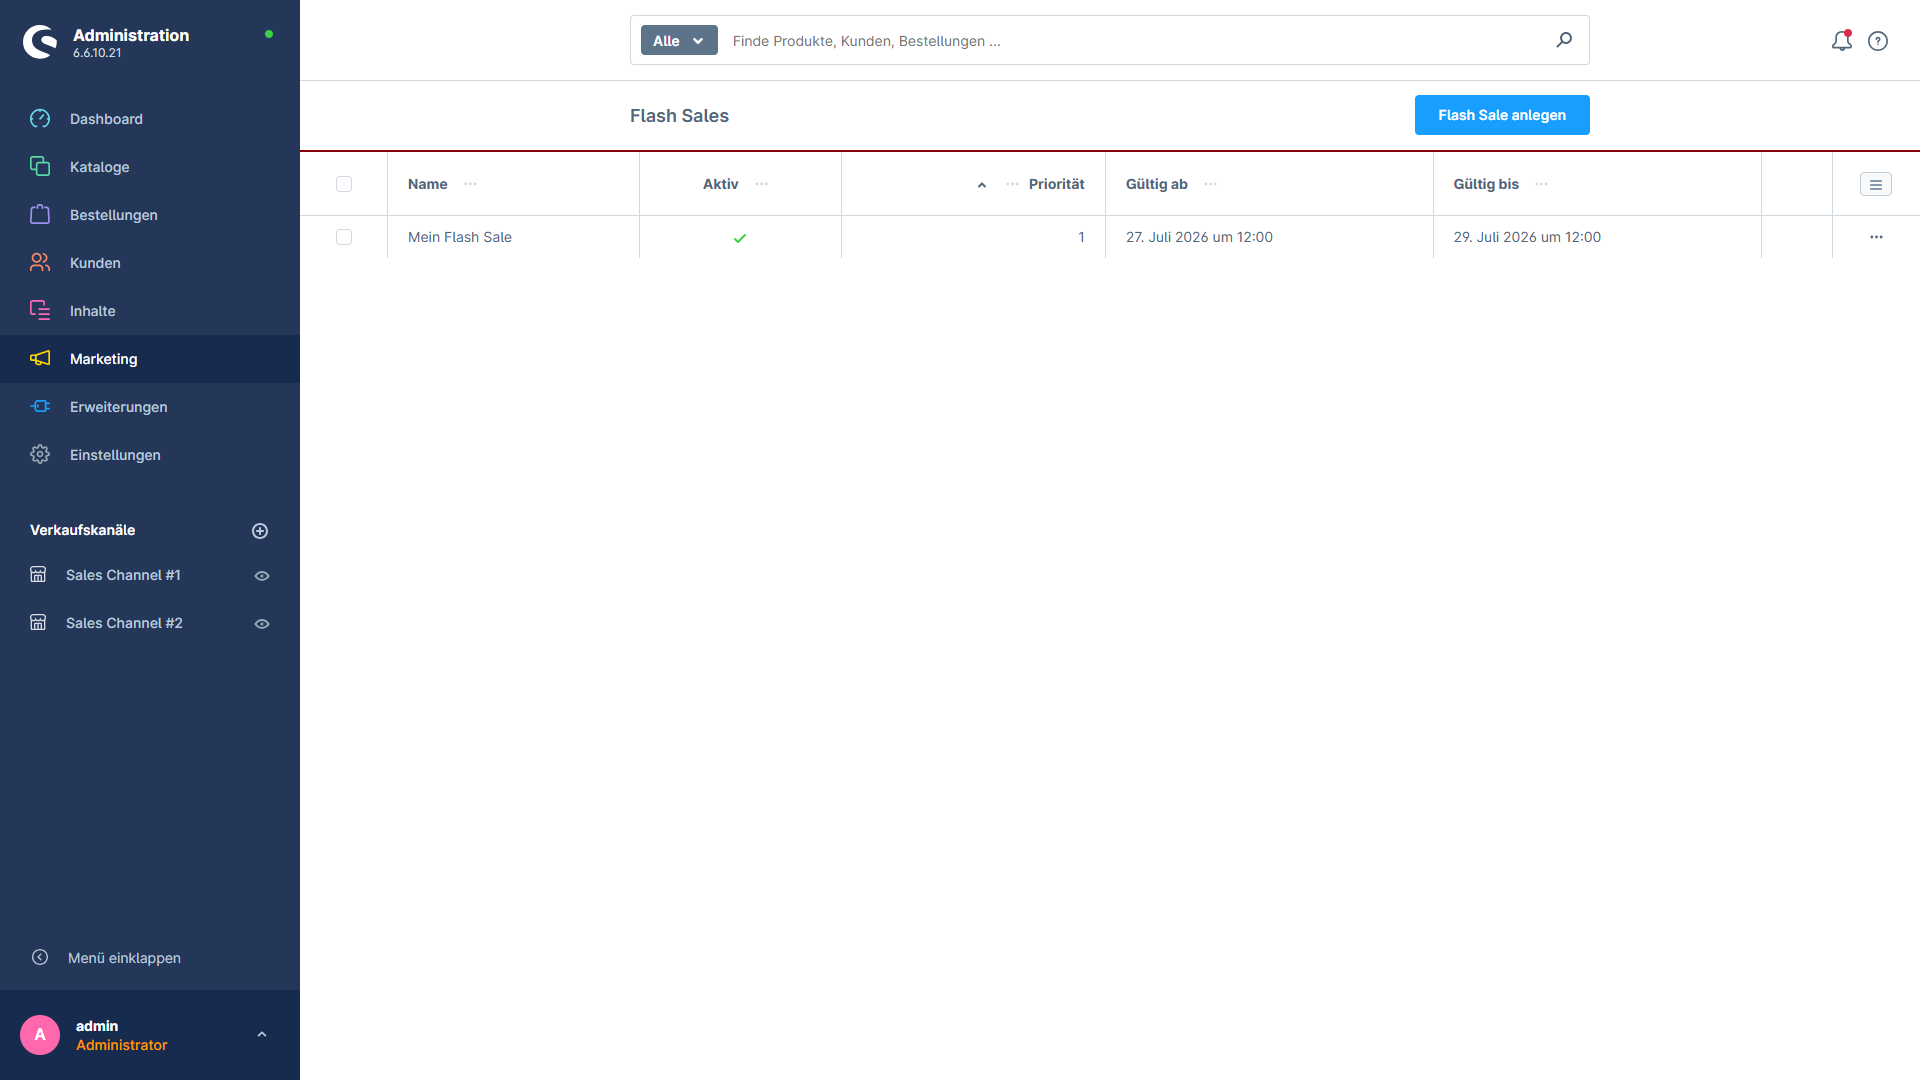Click the Sales Channel #1 storefront icon

pos(38,575)
